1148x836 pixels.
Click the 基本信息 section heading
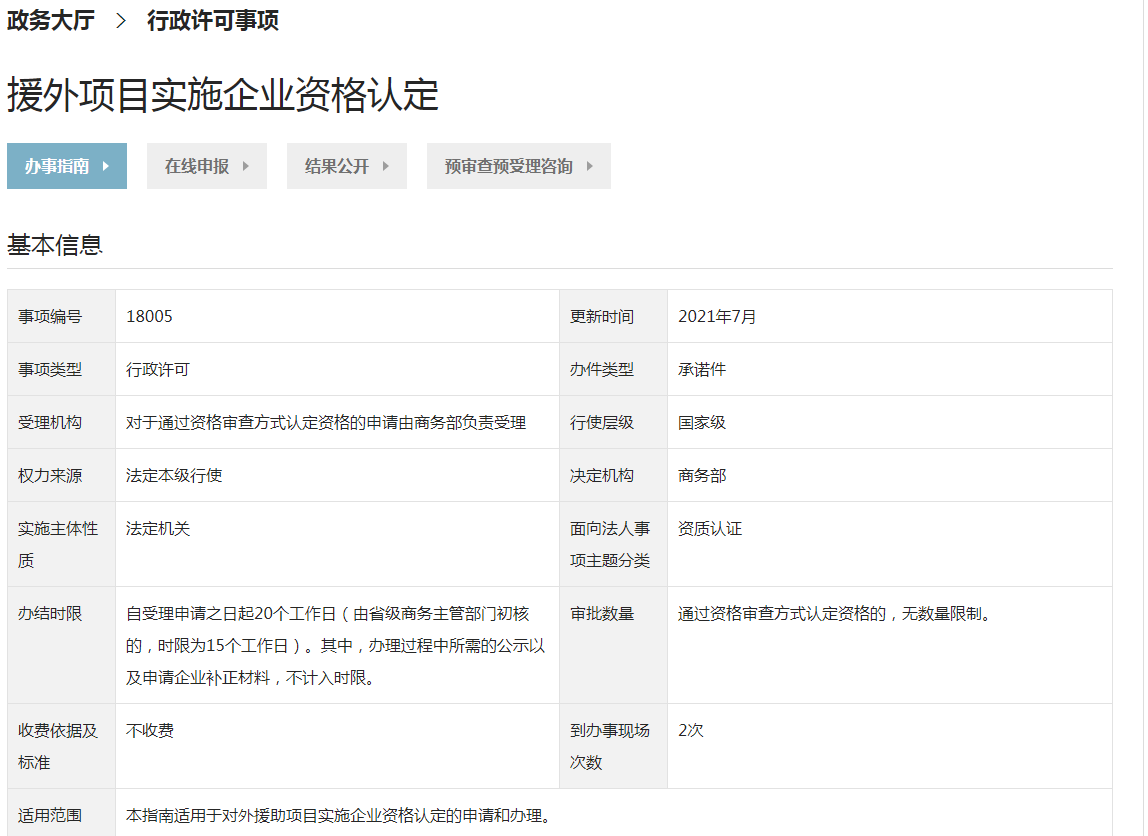pos(55,245)
